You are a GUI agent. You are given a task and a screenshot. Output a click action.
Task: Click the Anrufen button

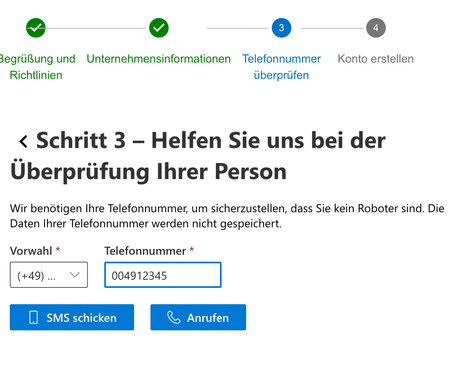click(x=198, y=317)
